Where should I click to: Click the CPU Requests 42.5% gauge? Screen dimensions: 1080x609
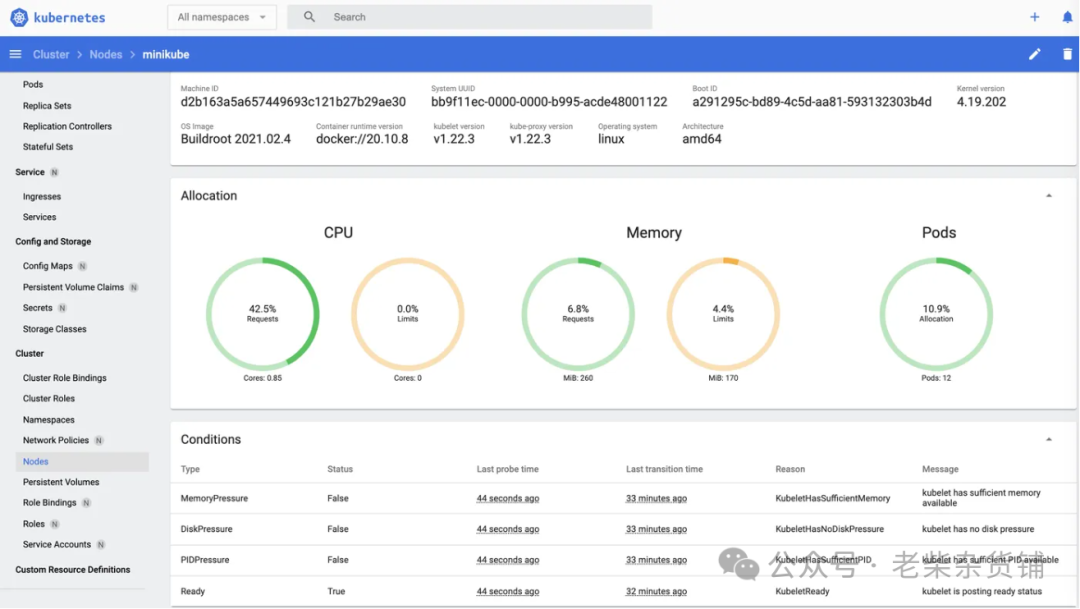(262, 314)
